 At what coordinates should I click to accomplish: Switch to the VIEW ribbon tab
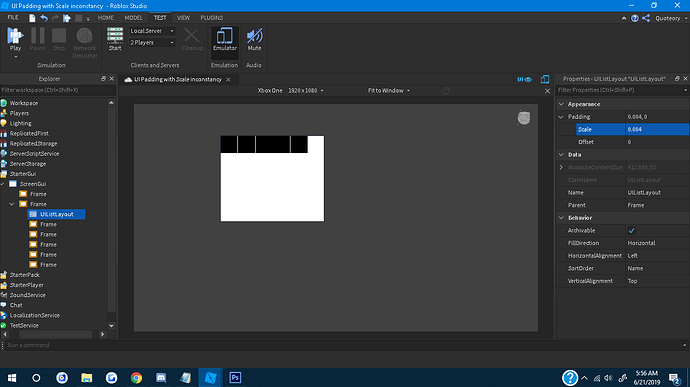click(x=183, y=18)
